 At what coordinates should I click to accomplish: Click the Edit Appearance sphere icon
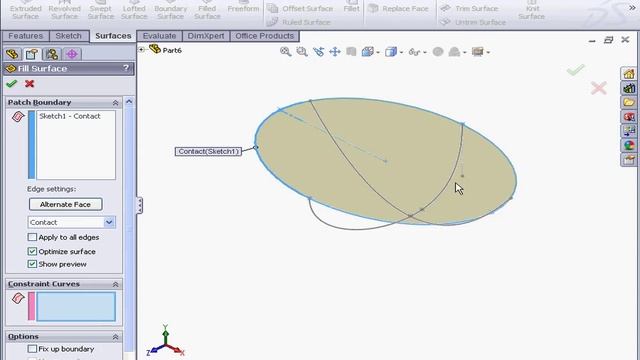tap(438, 52)
